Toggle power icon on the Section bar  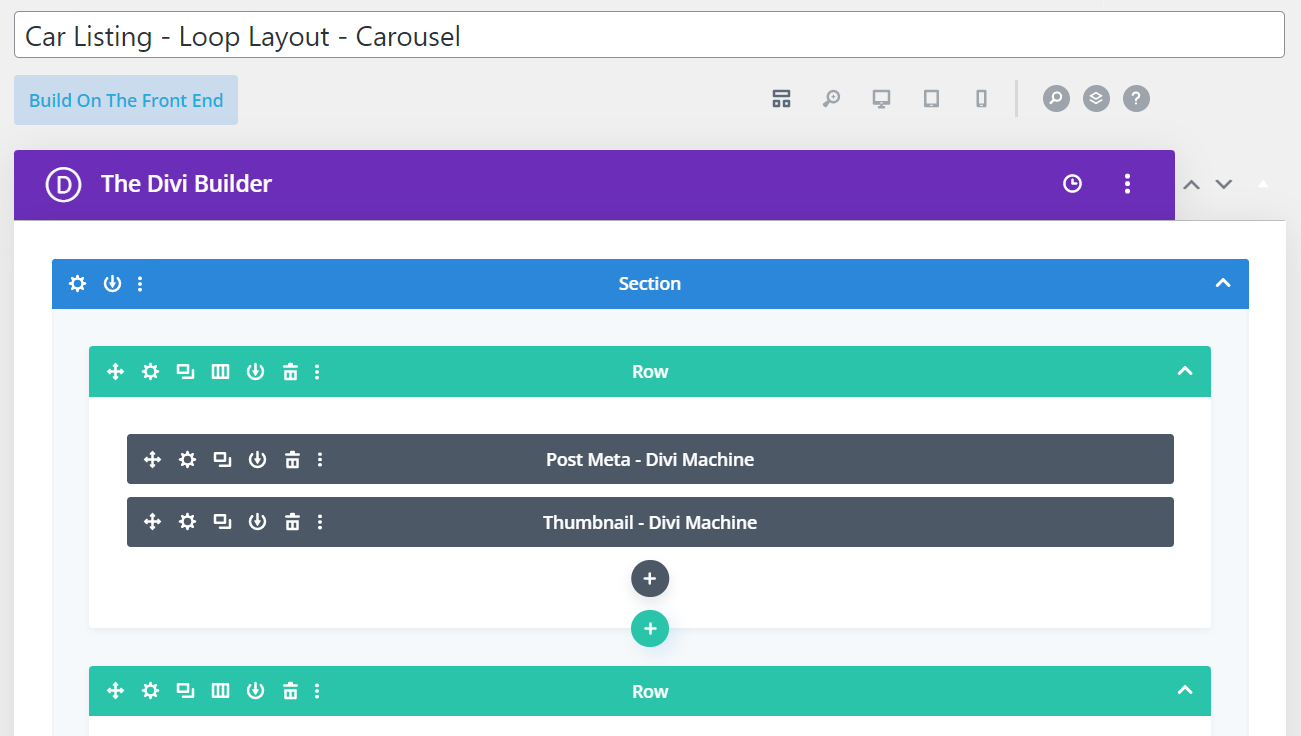(112, 284)
